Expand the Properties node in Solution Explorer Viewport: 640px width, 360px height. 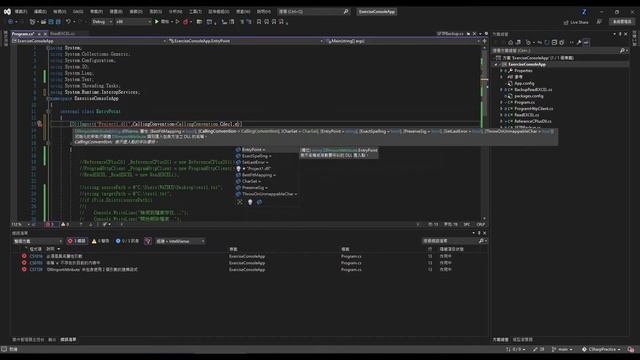(x=502, y=71)
